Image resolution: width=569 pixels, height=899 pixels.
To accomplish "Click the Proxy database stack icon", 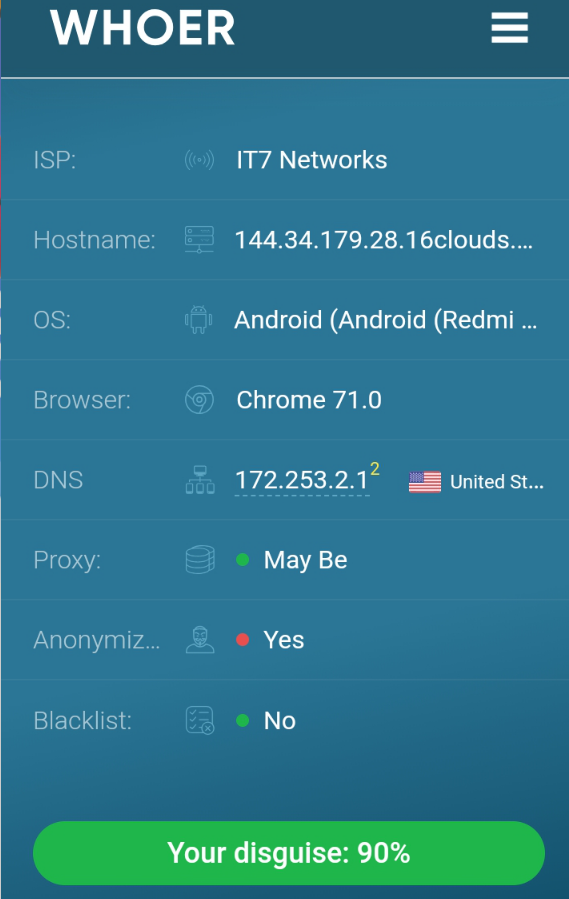I will click(200, 560).
